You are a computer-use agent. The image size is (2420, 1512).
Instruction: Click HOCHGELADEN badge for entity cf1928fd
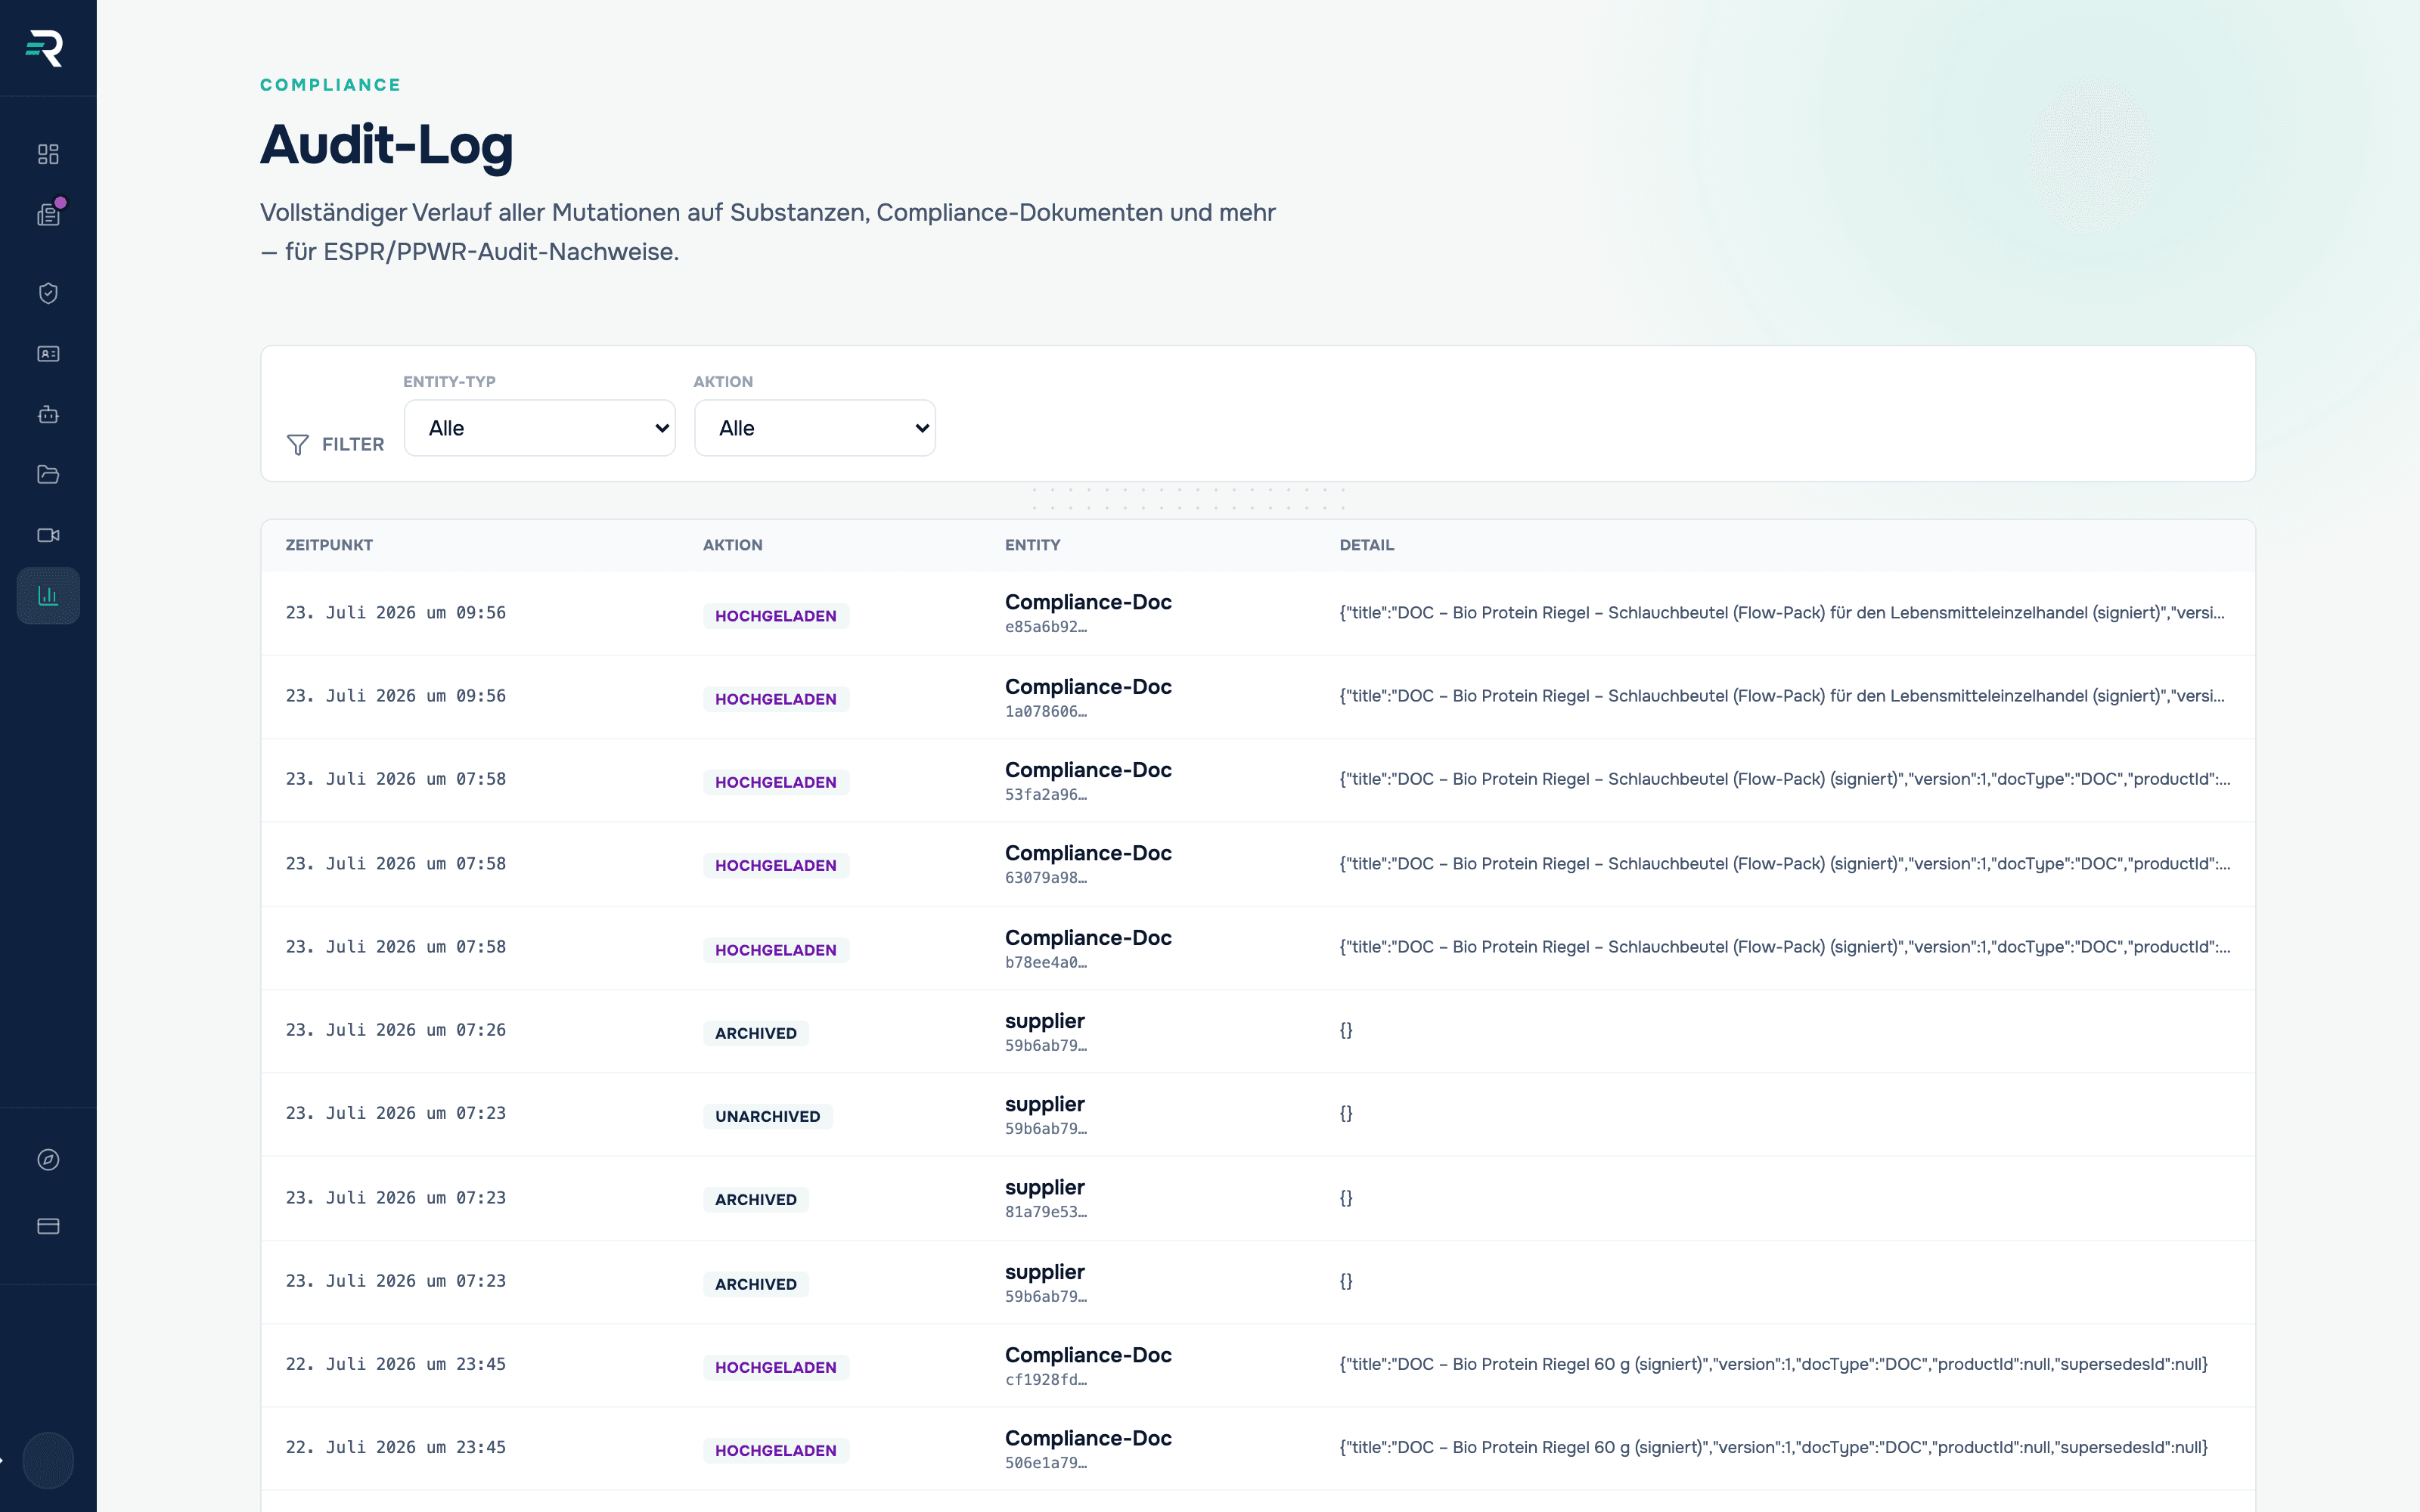[x=776, y=1367]
